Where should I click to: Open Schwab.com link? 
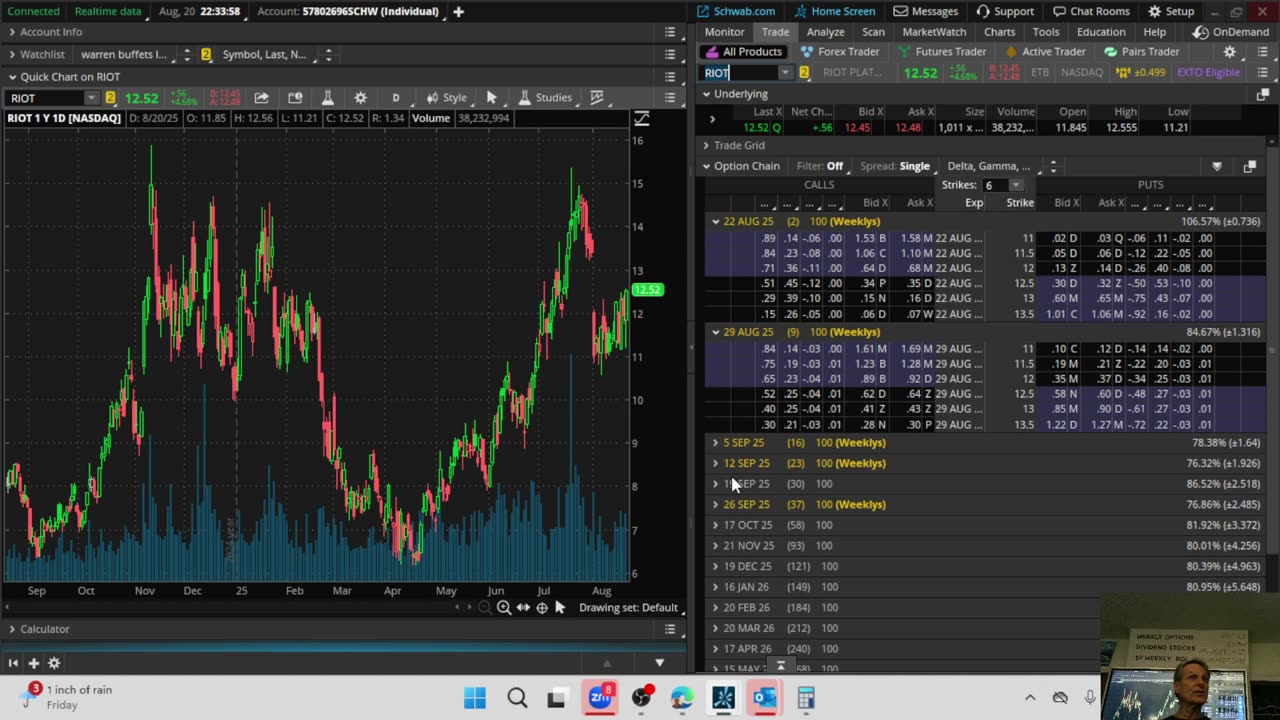pos(735,11)
